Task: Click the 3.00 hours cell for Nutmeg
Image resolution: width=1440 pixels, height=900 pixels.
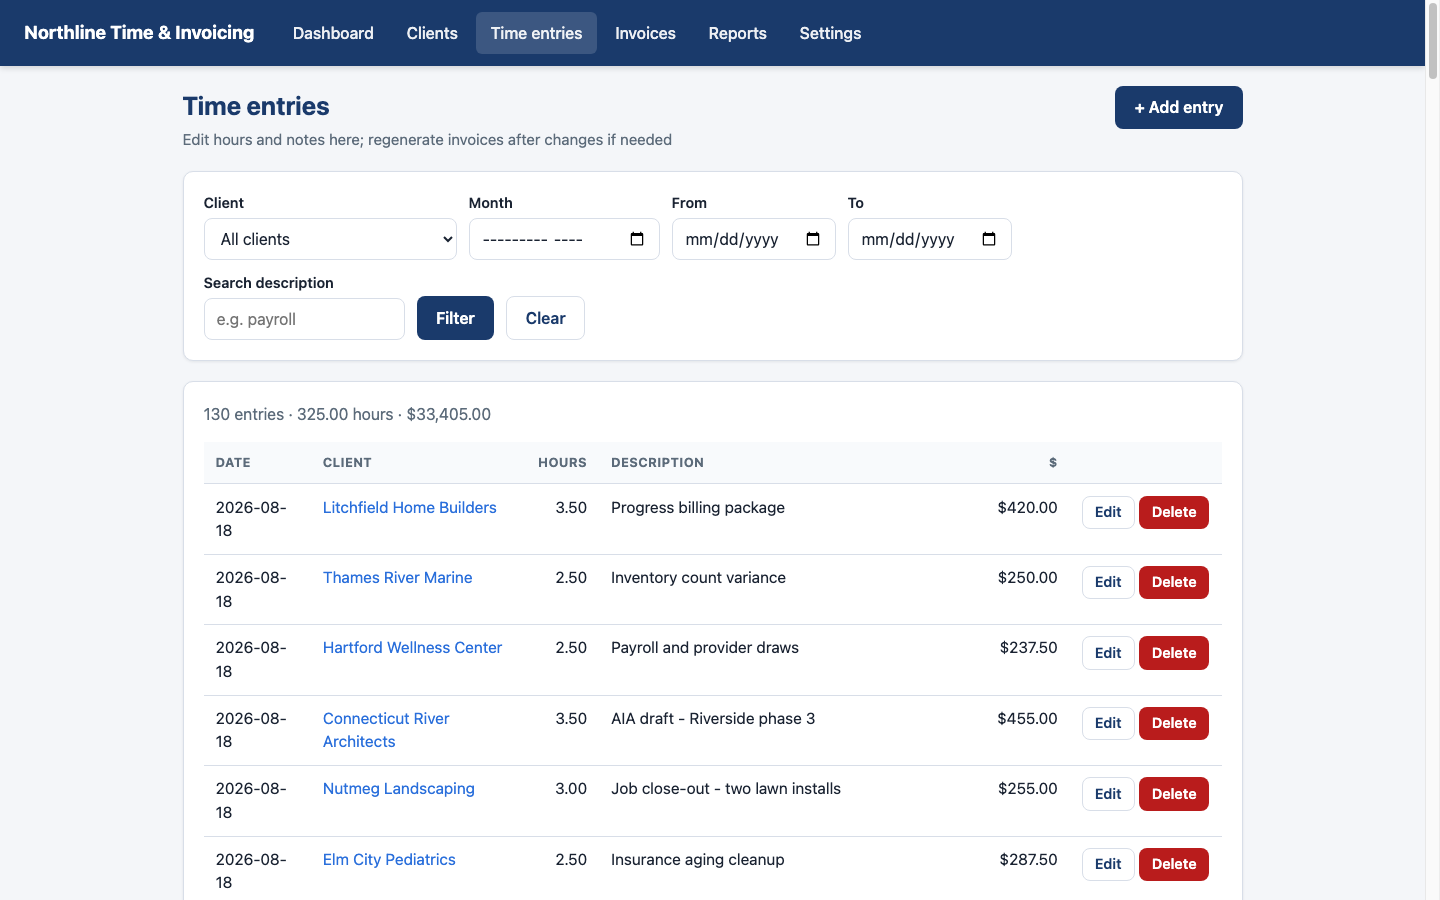Action: coord(571,788)
